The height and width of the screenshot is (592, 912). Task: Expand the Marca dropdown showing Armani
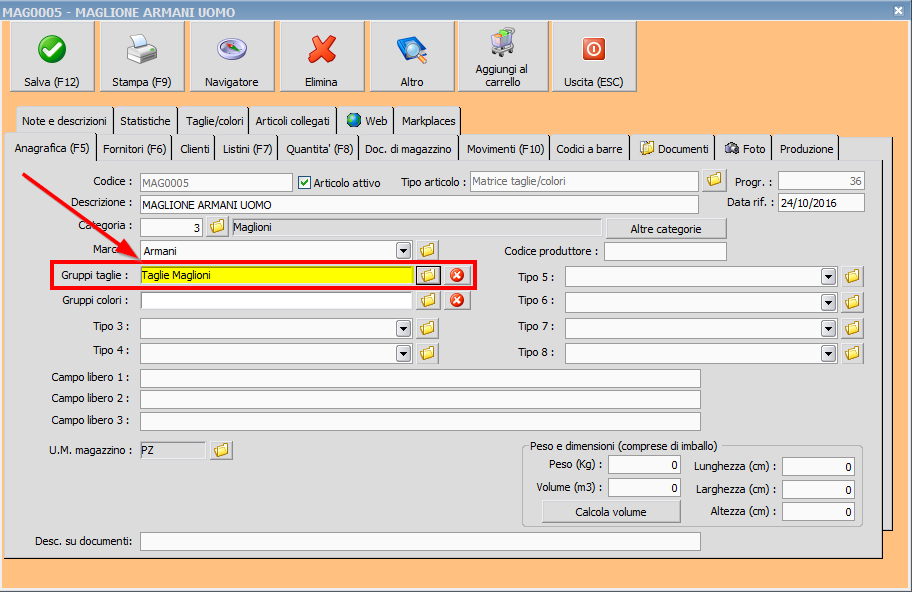[404, 250]
